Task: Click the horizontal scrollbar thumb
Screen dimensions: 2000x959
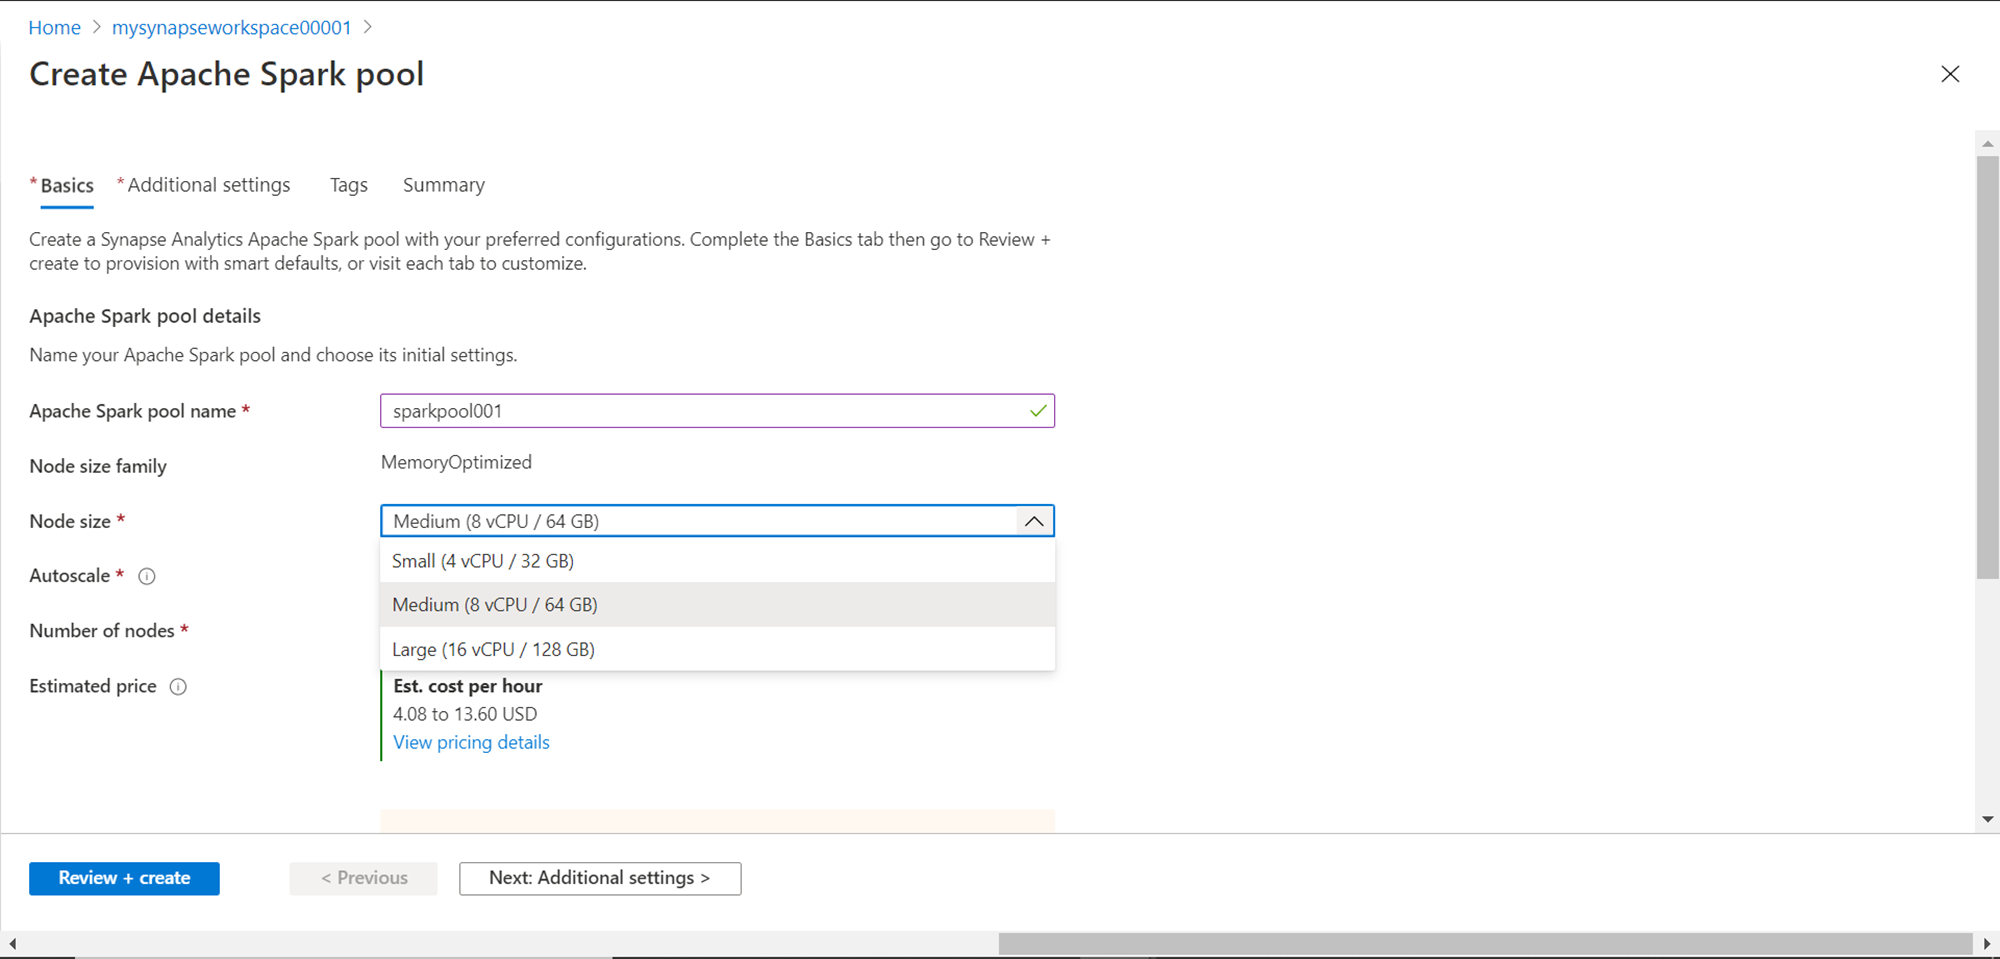Action: pyautogui.click(x=1485, y=943)
